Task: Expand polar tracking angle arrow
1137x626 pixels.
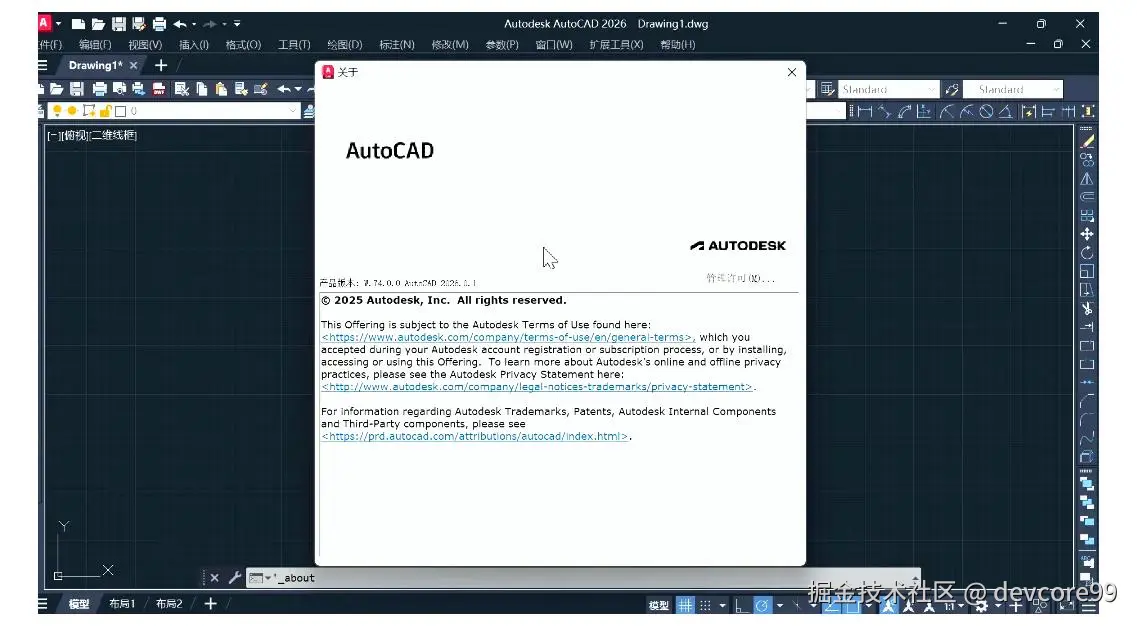Action: click(780, 605)
